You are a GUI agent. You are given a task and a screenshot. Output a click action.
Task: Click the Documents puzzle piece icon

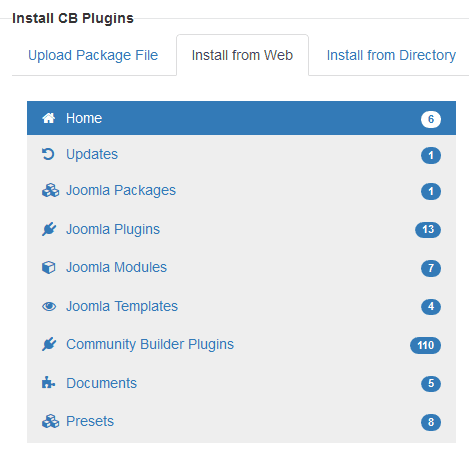48,383
